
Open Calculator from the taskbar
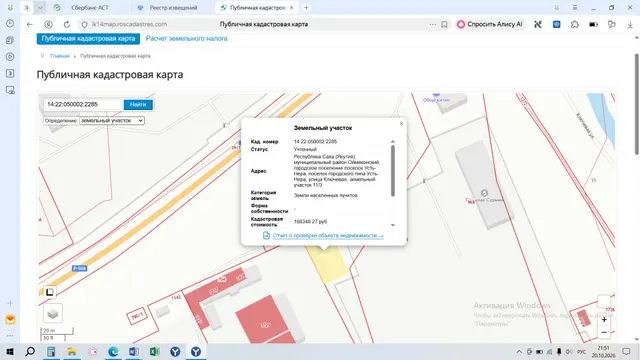click(x=51, y=351)
